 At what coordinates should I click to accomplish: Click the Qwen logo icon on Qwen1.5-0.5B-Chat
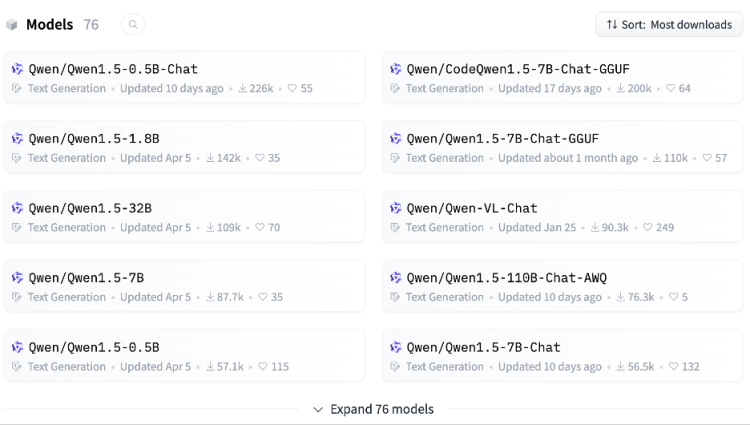[18, 69]
